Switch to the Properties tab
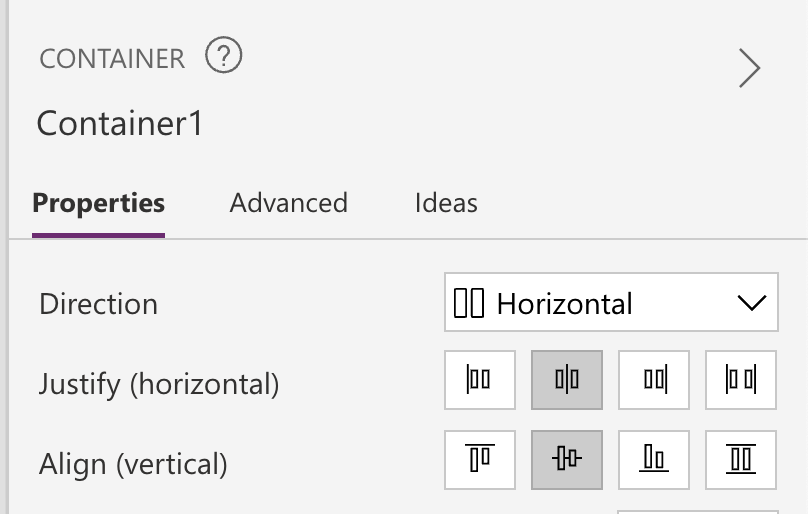 pos(98,203)
